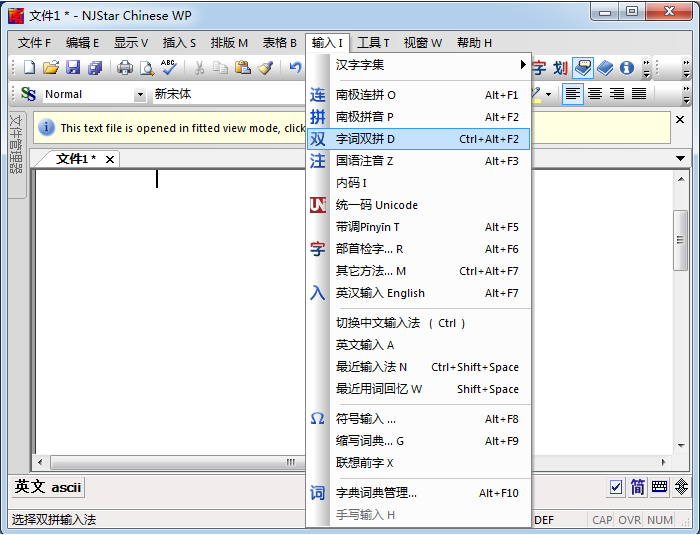Toggle the instant dictionary book-with-bubble icon

pos(583,68)
